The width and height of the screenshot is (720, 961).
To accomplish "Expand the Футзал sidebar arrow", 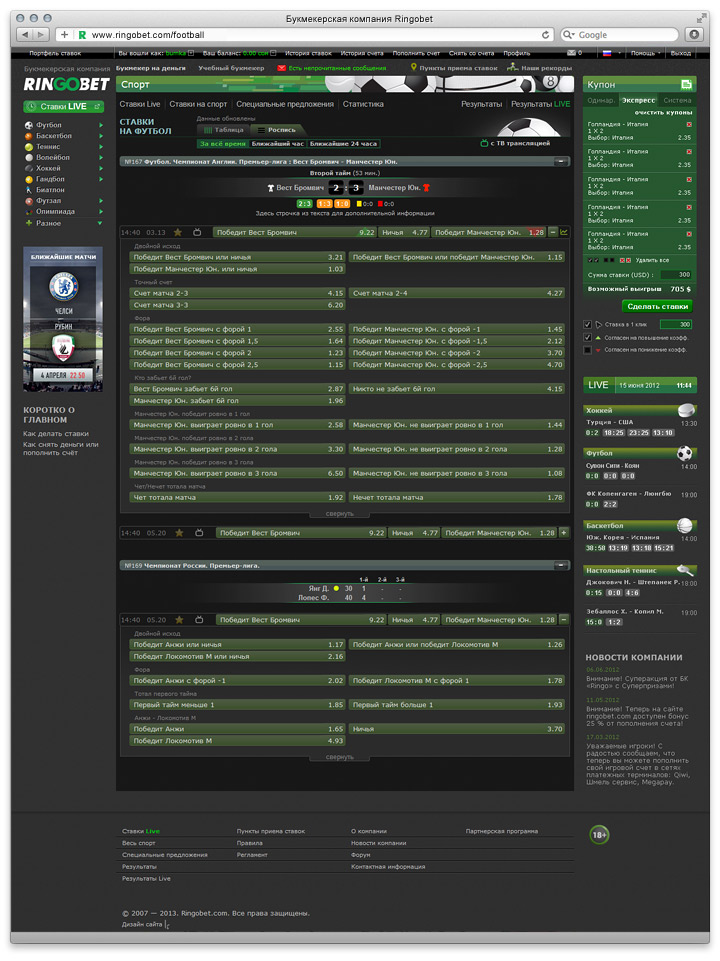I will click(x=100, y=201).
